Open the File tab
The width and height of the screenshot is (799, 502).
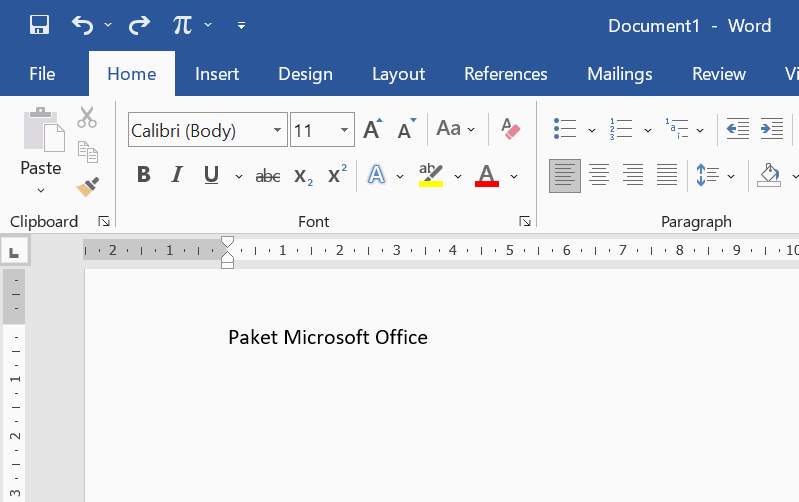(x=42, y=74)
